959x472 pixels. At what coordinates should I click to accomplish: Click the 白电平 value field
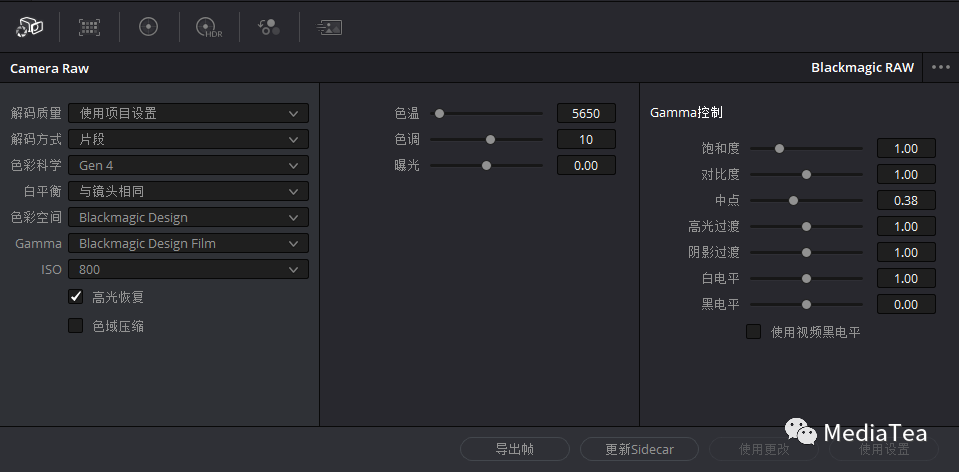(x=906, y=278)
